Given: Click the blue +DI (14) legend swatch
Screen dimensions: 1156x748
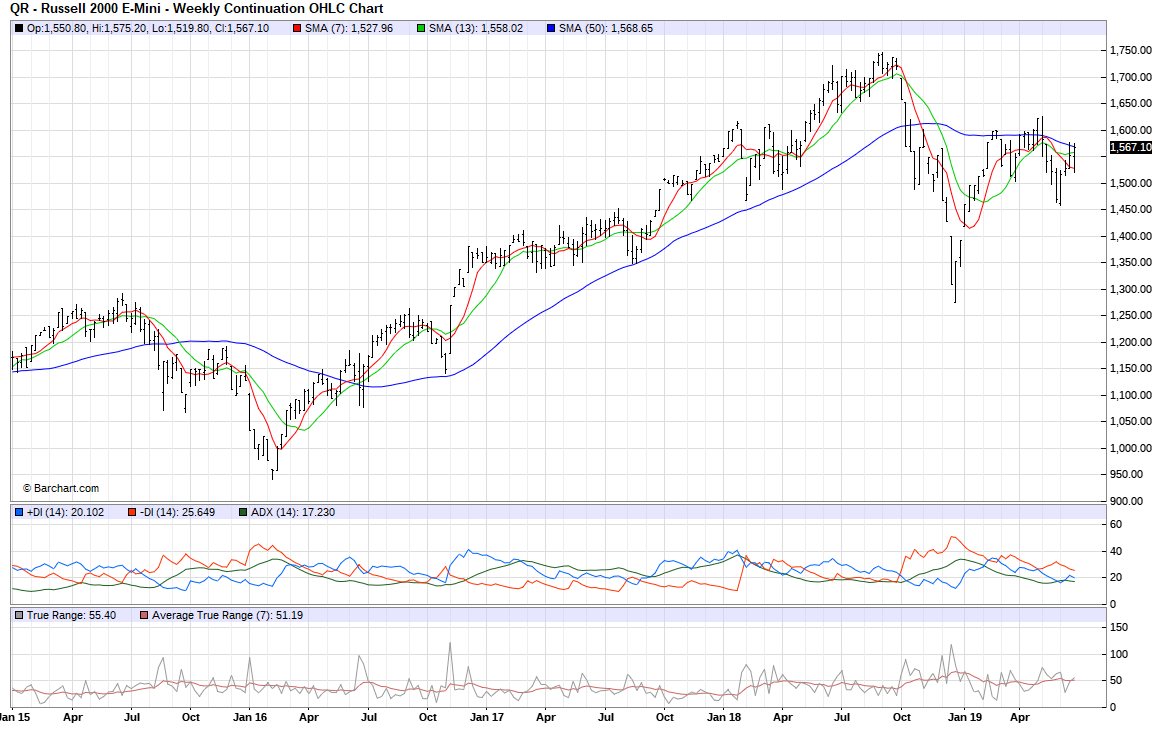Looking at the screenshot, I should [19, 512].
